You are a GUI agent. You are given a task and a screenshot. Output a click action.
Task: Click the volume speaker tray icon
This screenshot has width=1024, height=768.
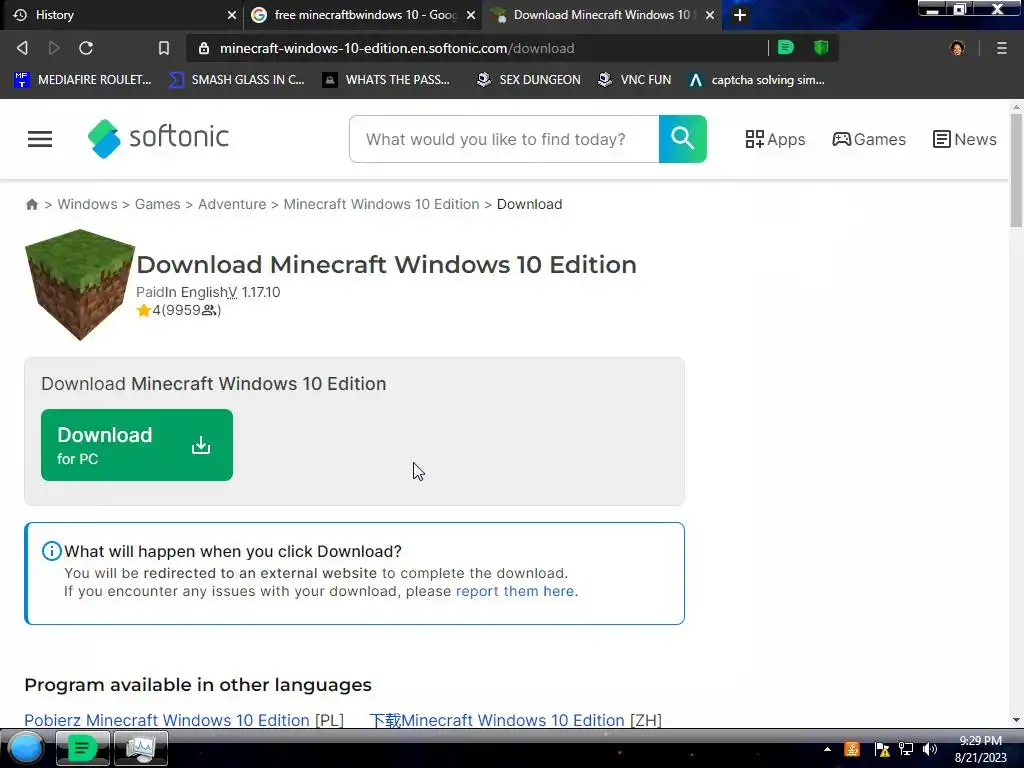930,749
